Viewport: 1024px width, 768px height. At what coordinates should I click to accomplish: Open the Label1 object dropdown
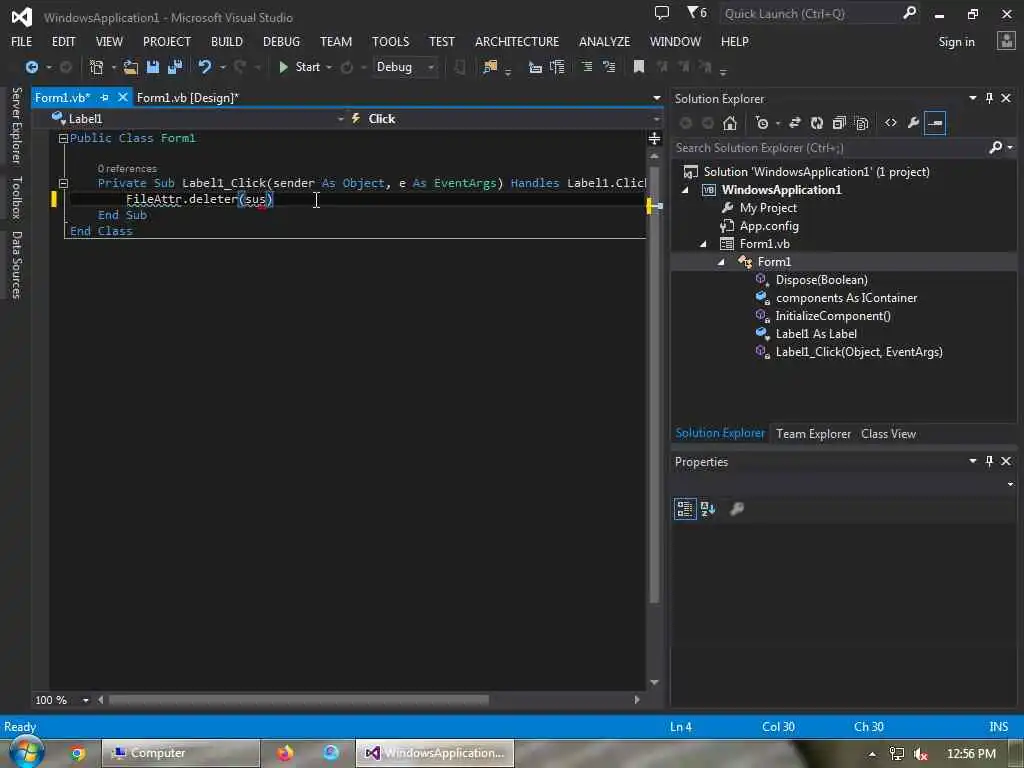pyautogui.click(x=341, y=119)
